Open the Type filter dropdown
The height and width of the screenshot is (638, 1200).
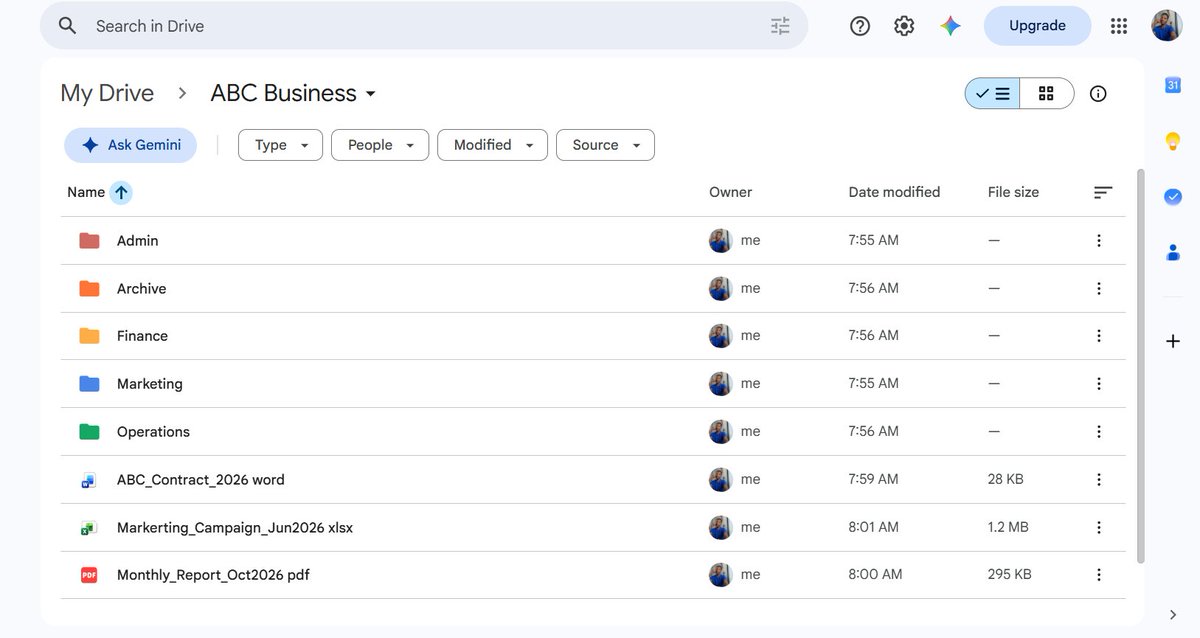[280, 145]
